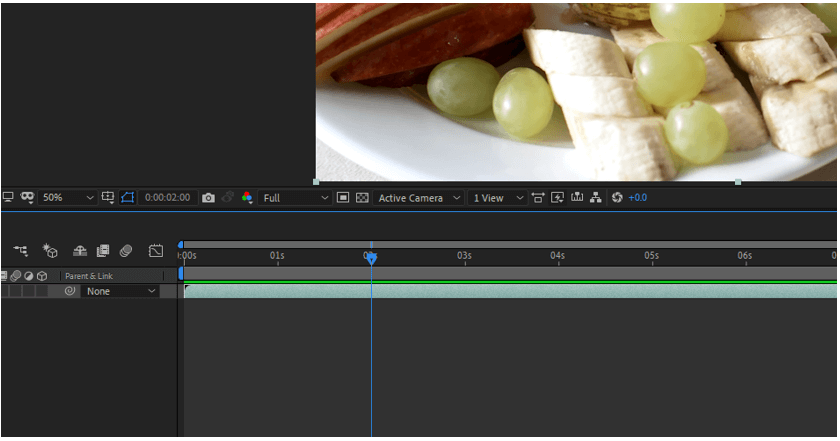Click the 05s mark on the time ruler
The image size is (840, 441).
(651, 256)
